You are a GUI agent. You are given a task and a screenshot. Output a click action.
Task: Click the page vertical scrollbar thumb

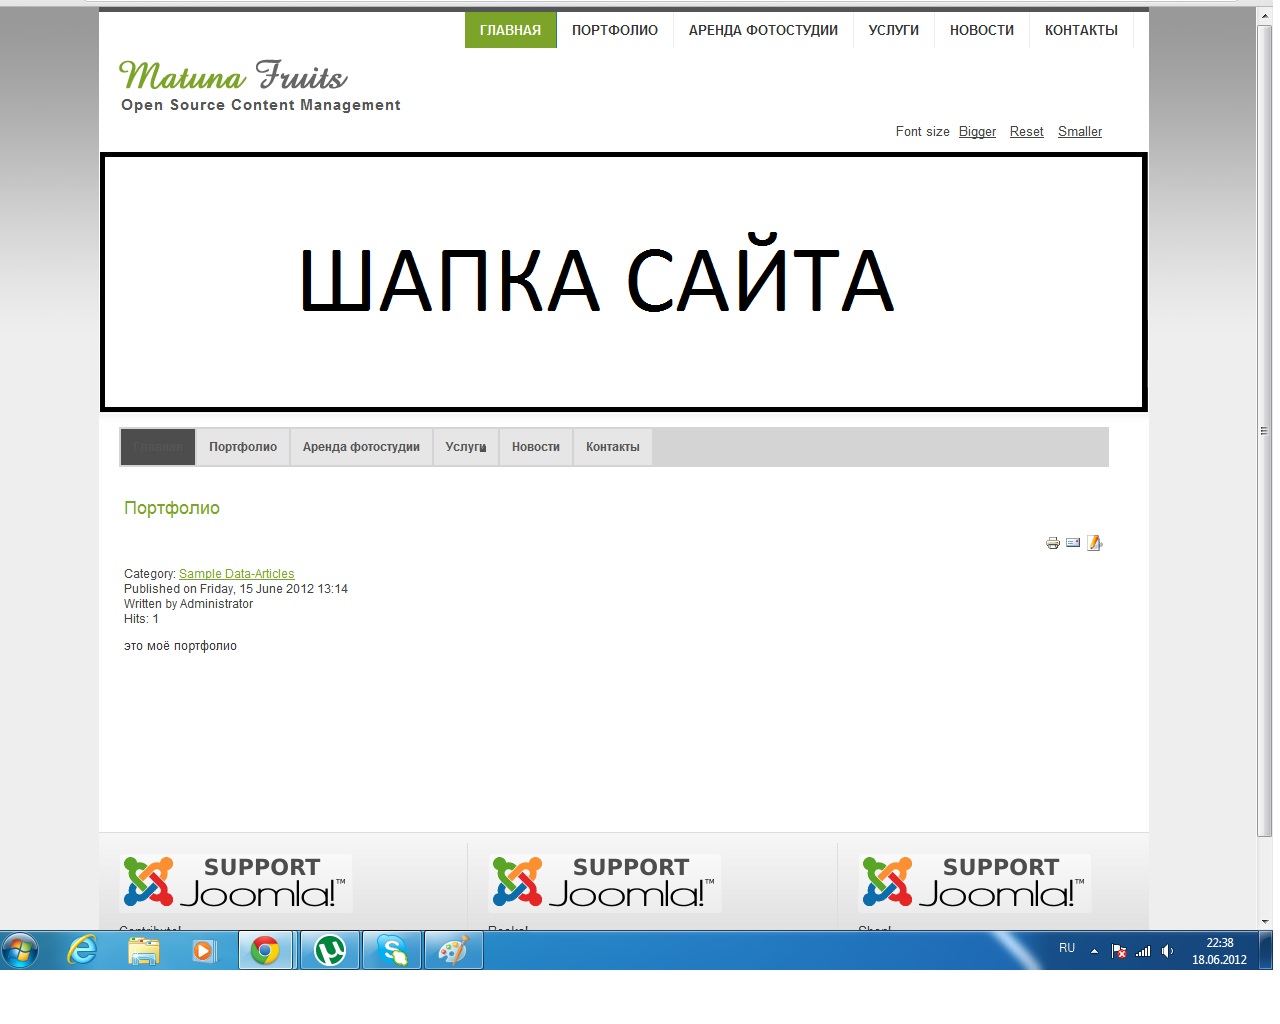(1264, 430)
